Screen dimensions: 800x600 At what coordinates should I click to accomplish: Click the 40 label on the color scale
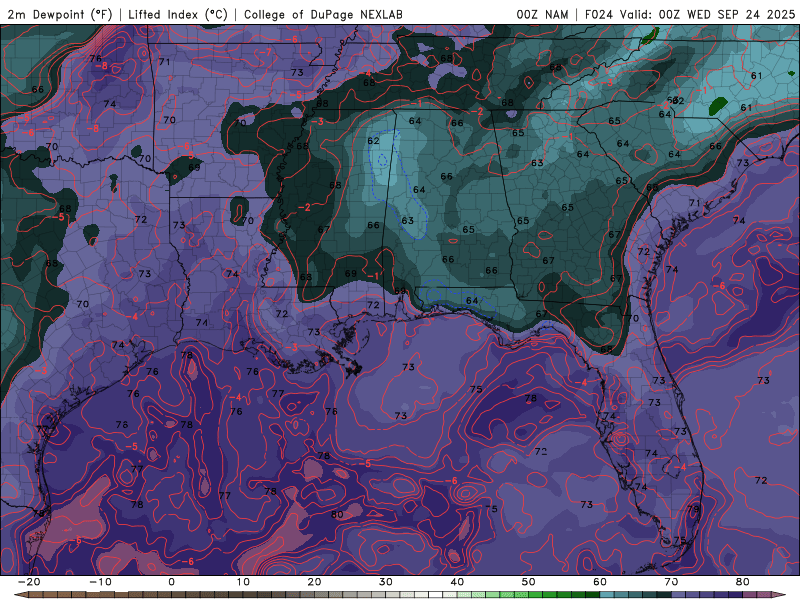click(x=457, y=582)
